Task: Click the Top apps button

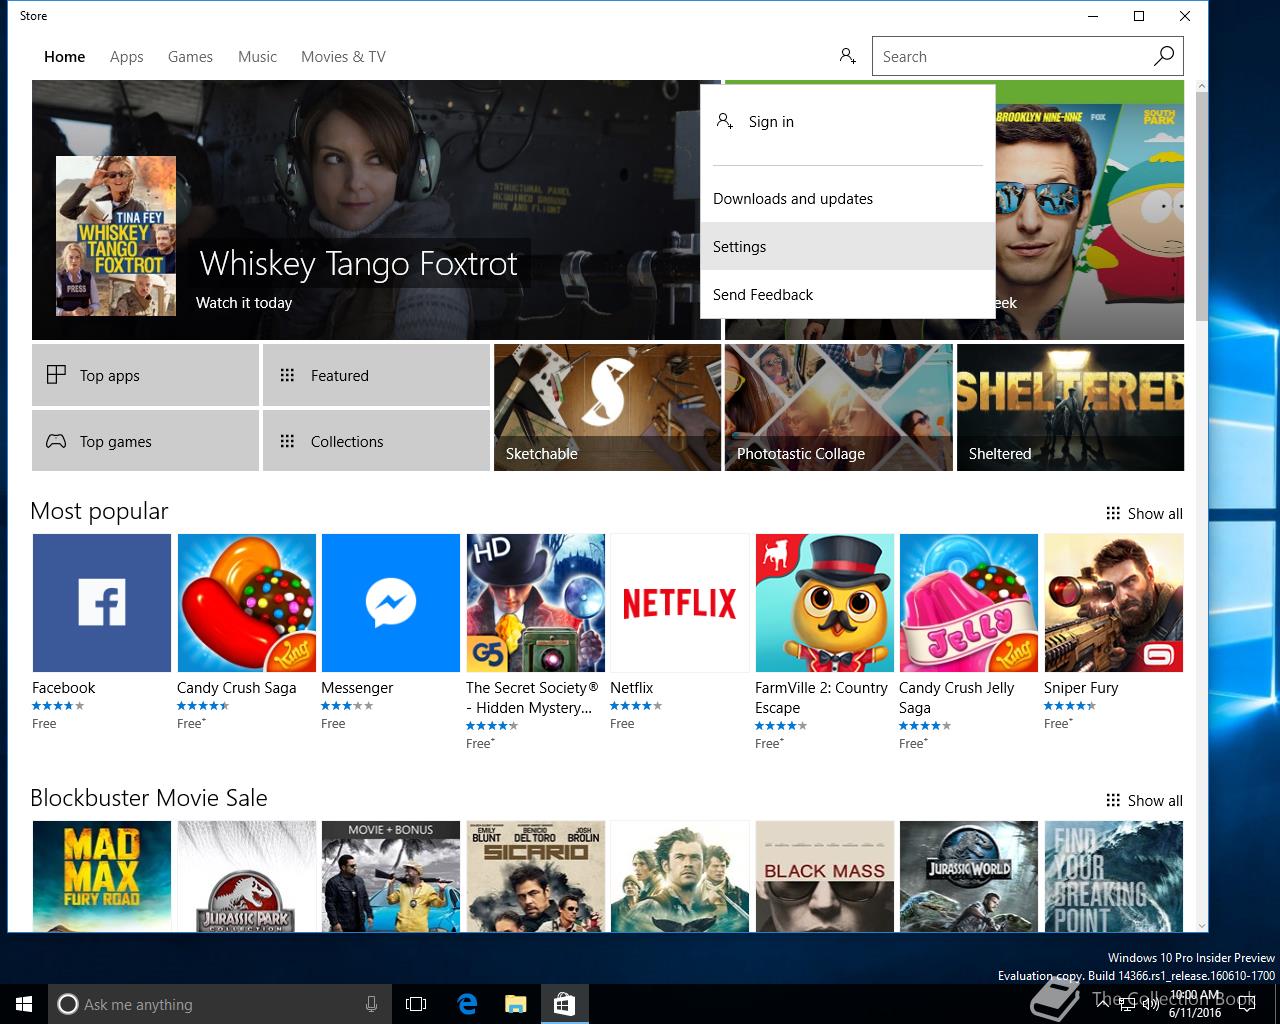Action: coord(145,375)
